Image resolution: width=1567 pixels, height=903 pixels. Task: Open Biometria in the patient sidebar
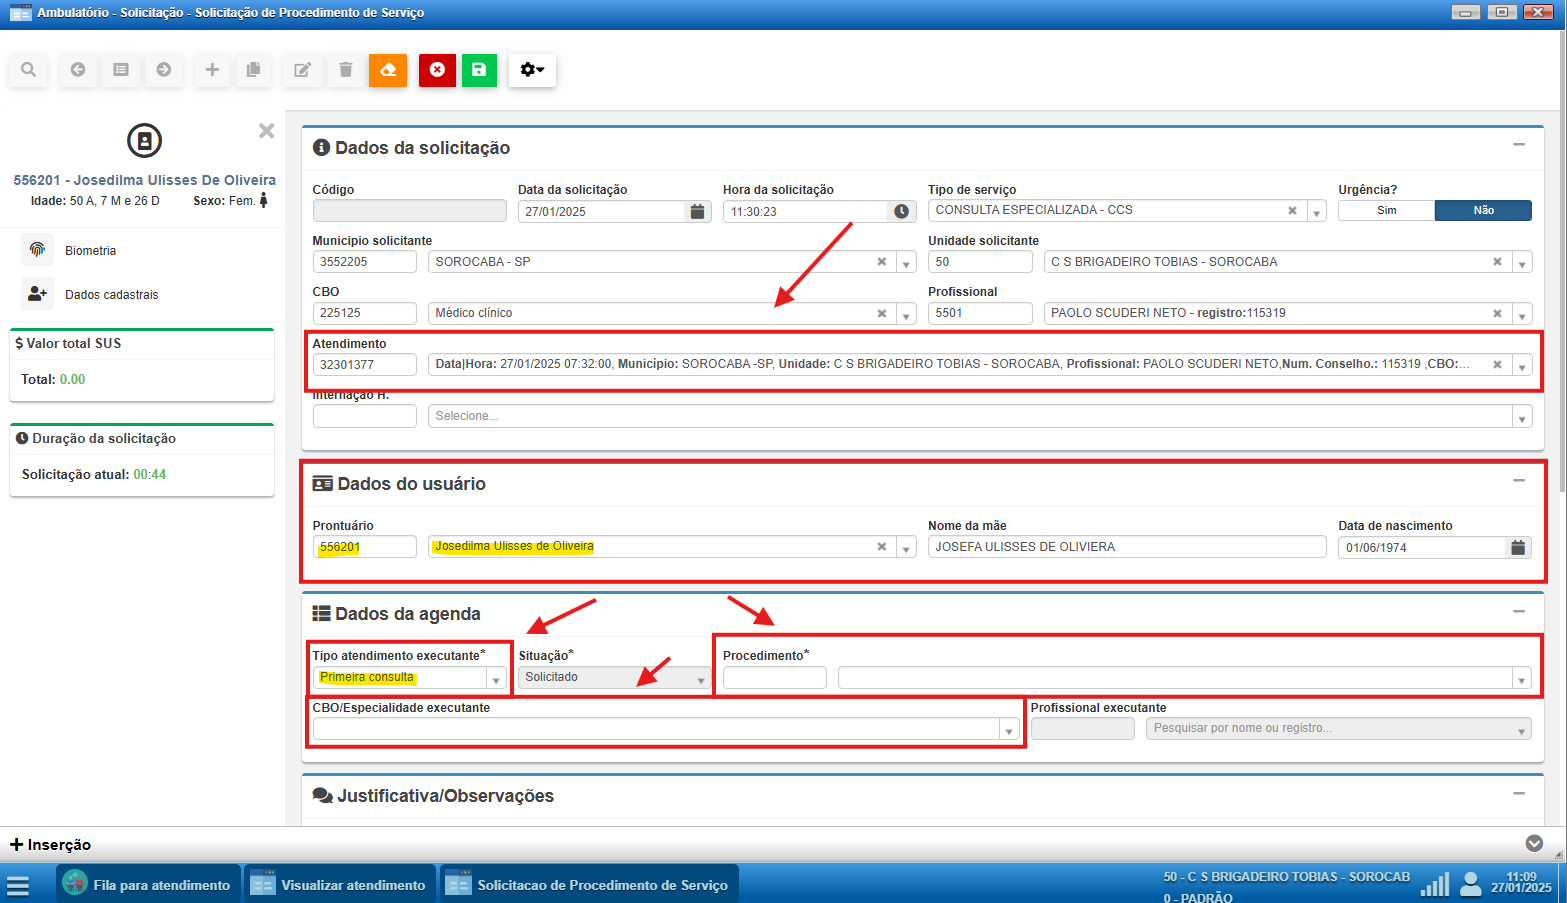(x=90, y=251)
